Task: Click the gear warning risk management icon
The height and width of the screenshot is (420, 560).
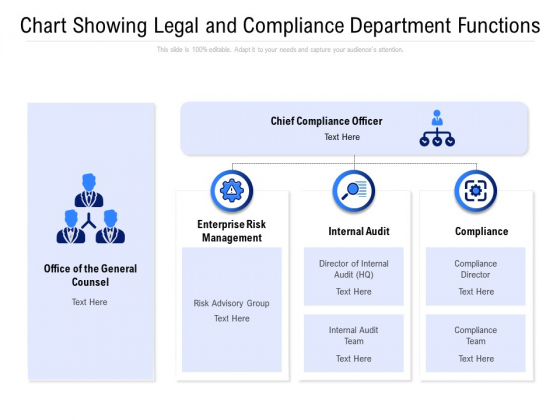Action: click(232, 191)
